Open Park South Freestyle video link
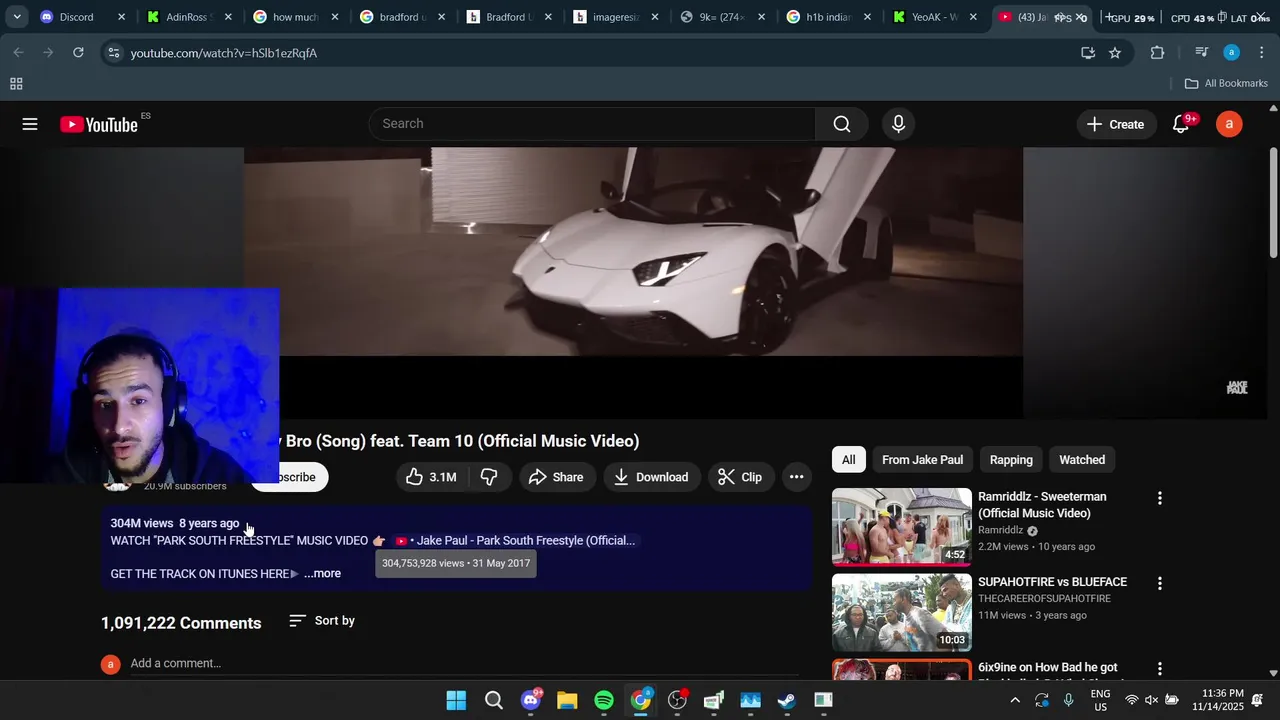The height and width of the screenshot is (720, 1280). (516, 541)
